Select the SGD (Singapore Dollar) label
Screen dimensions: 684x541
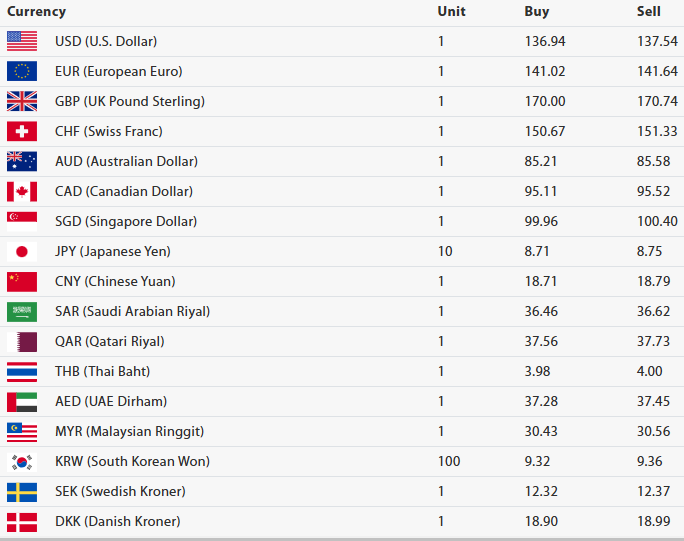(126, 221)
